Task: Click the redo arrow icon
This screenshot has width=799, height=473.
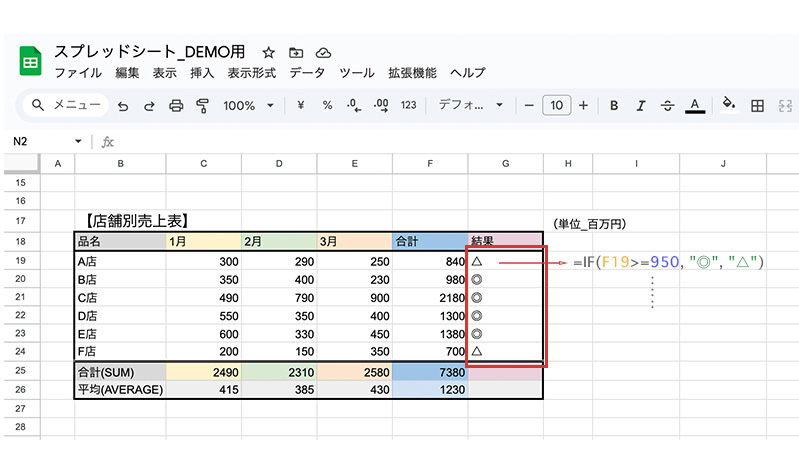Action: click(x=149, y=105)
